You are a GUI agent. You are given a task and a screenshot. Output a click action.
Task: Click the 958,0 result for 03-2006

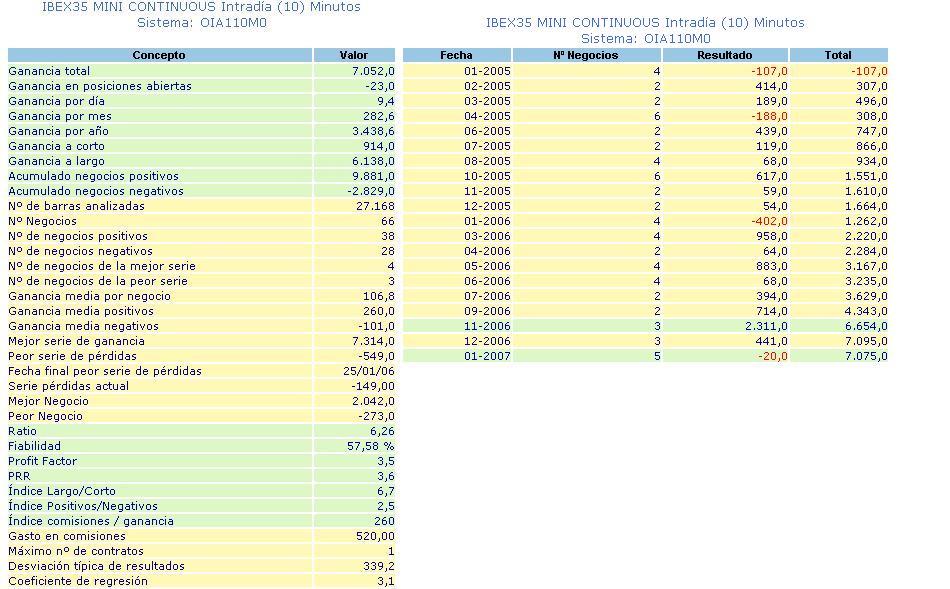pos(771,236)
